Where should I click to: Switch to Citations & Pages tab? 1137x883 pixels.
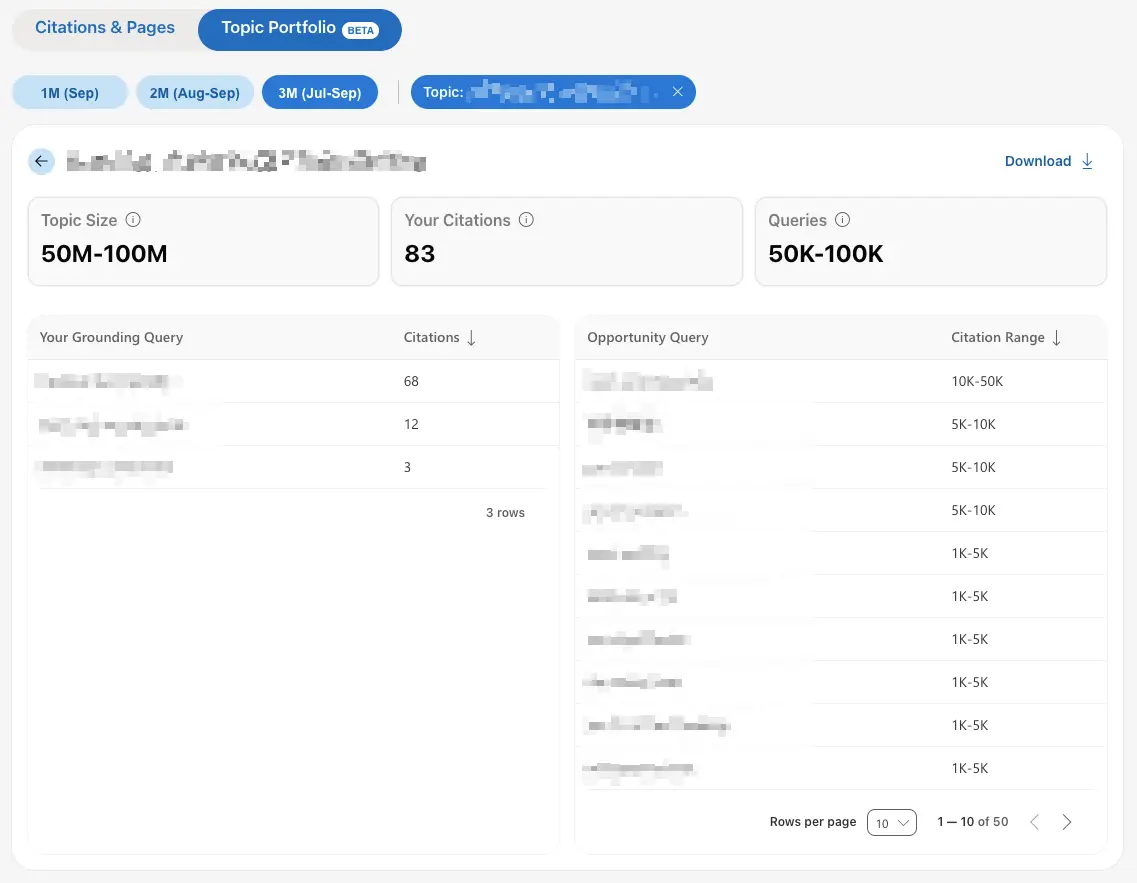104,28
